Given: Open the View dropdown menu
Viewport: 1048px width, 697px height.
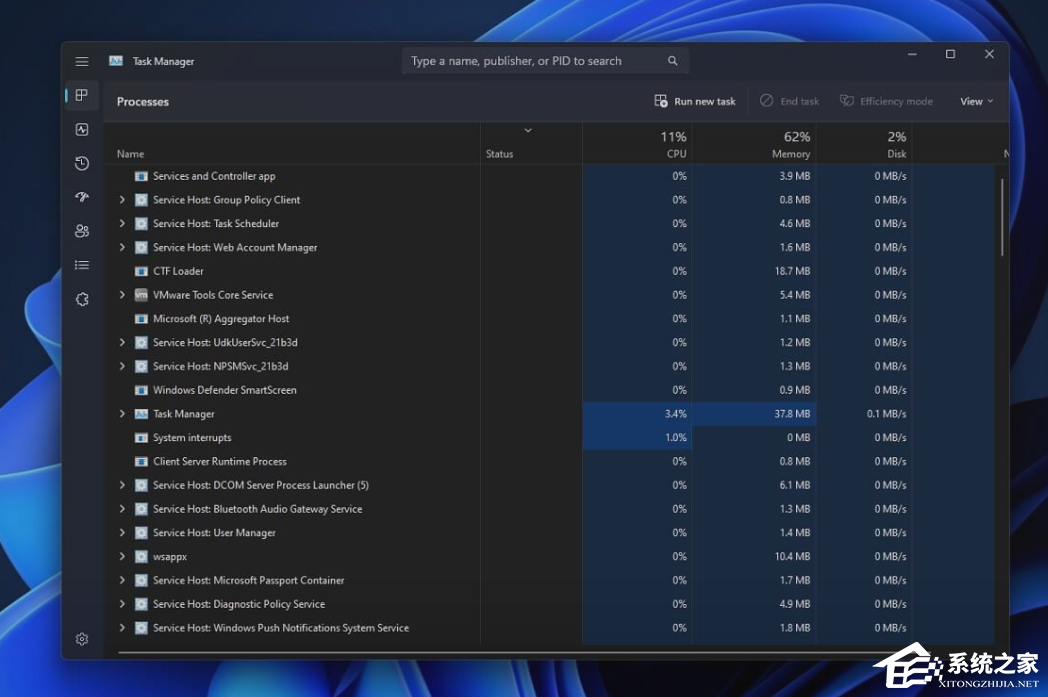Looking at the screenshot, I should [x=975, y=101].
